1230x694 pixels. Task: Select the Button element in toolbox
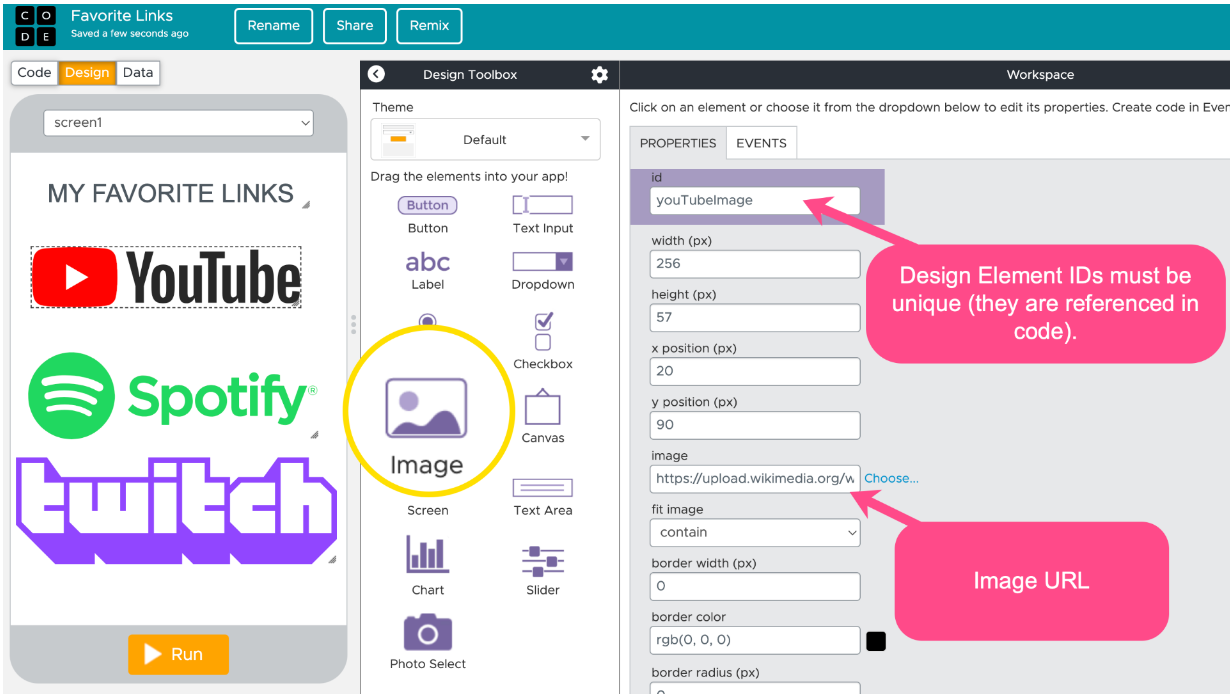pyautogui.click(x=428, y=205)
